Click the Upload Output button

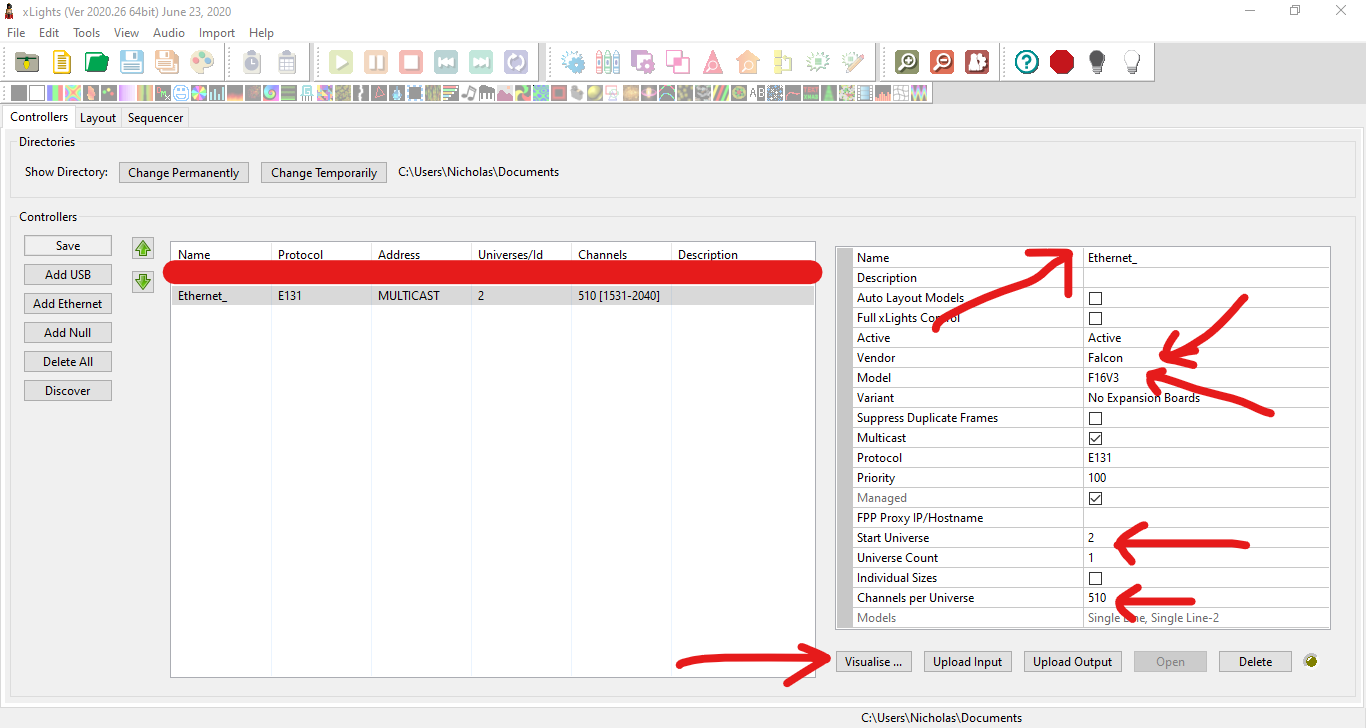[x=1073, y=662]
